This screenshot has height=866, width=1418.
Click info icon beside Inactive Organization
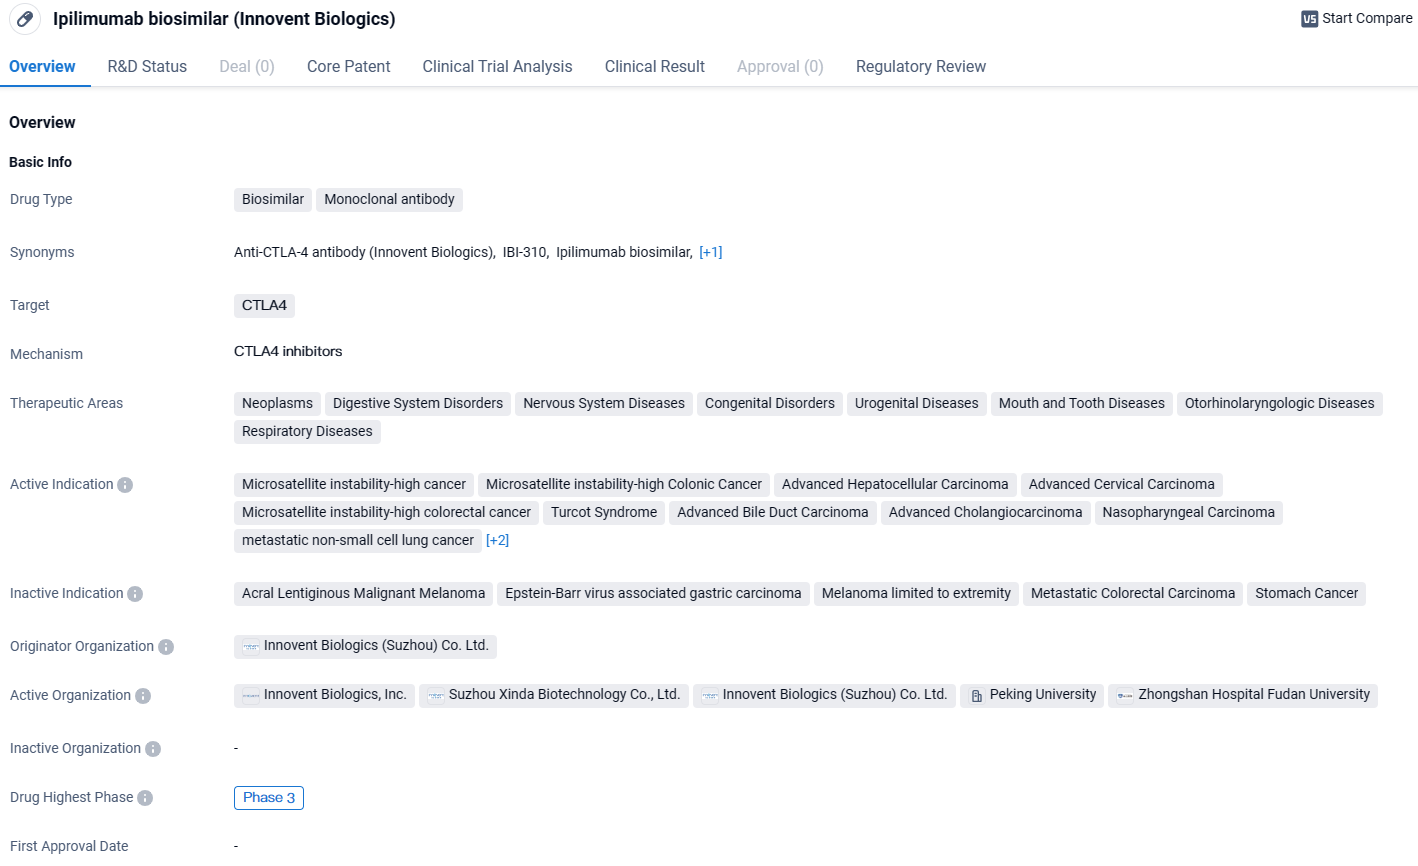point(153,749)
